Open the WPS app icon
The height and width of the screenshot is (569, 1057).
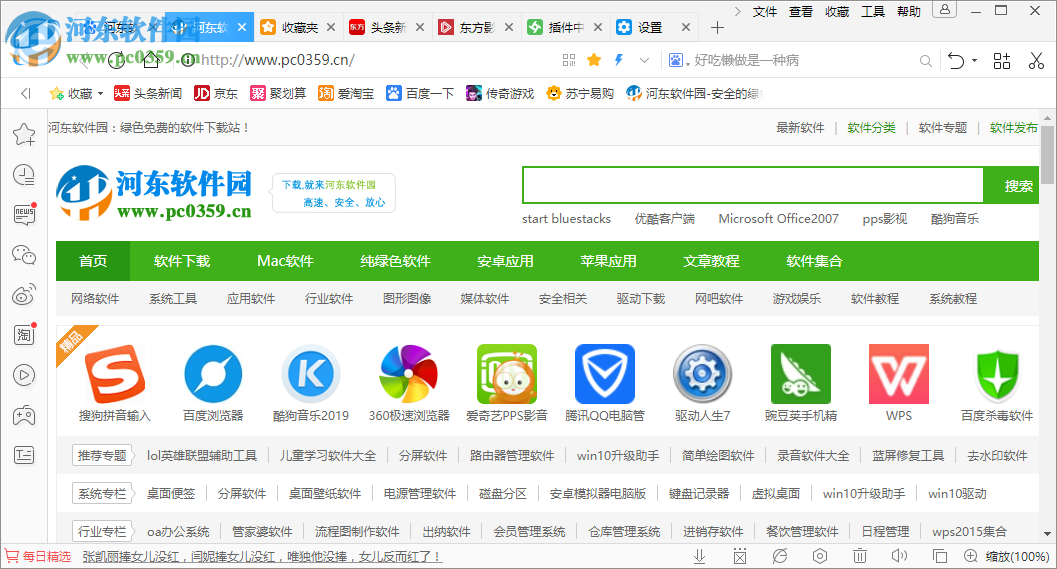(x=899, y=374)
